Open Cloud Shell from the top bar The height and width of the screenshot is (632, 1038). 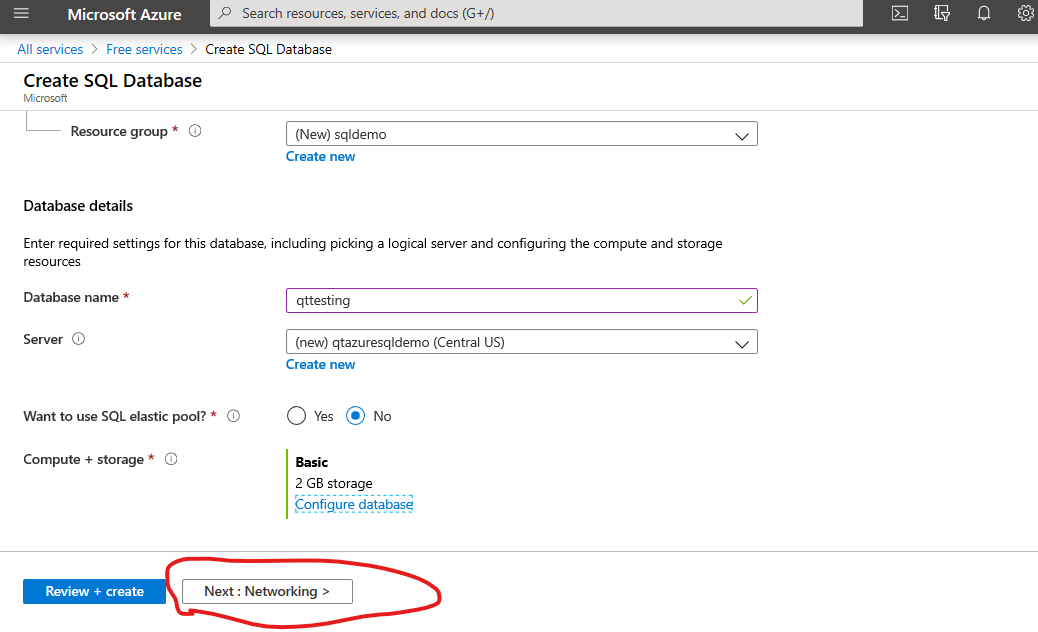point(900,13)
